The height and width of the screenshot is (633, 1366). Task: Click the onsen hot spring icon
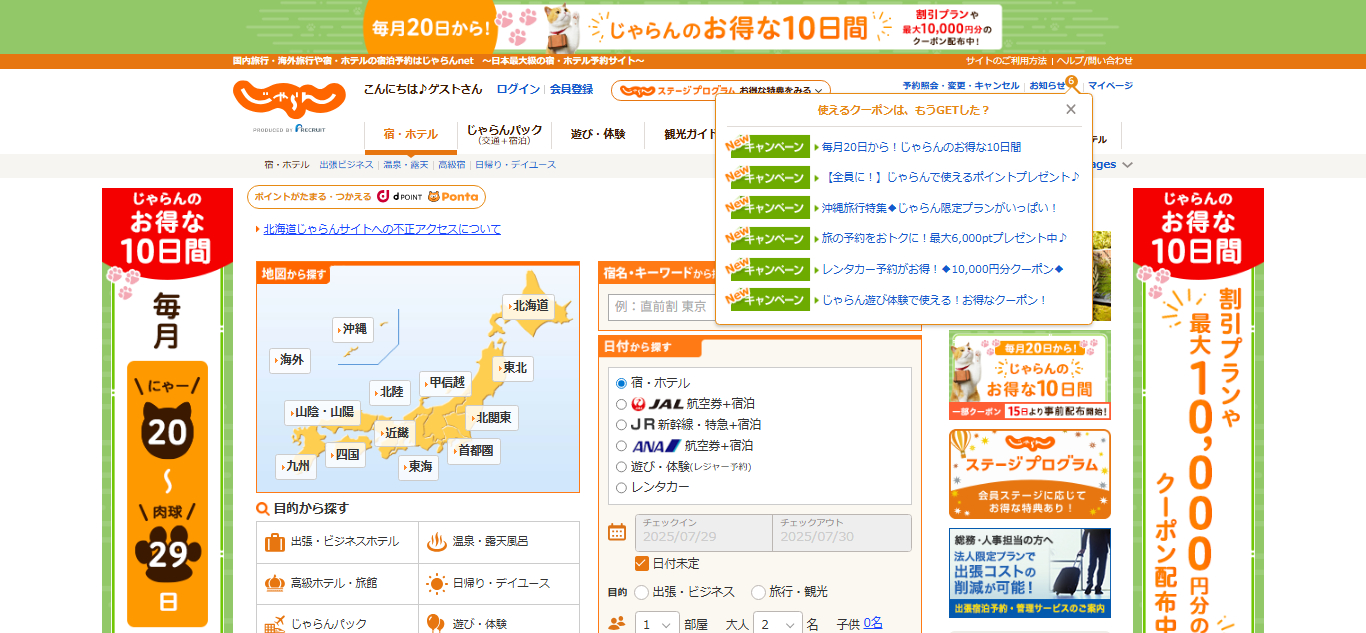click(436, 542)
